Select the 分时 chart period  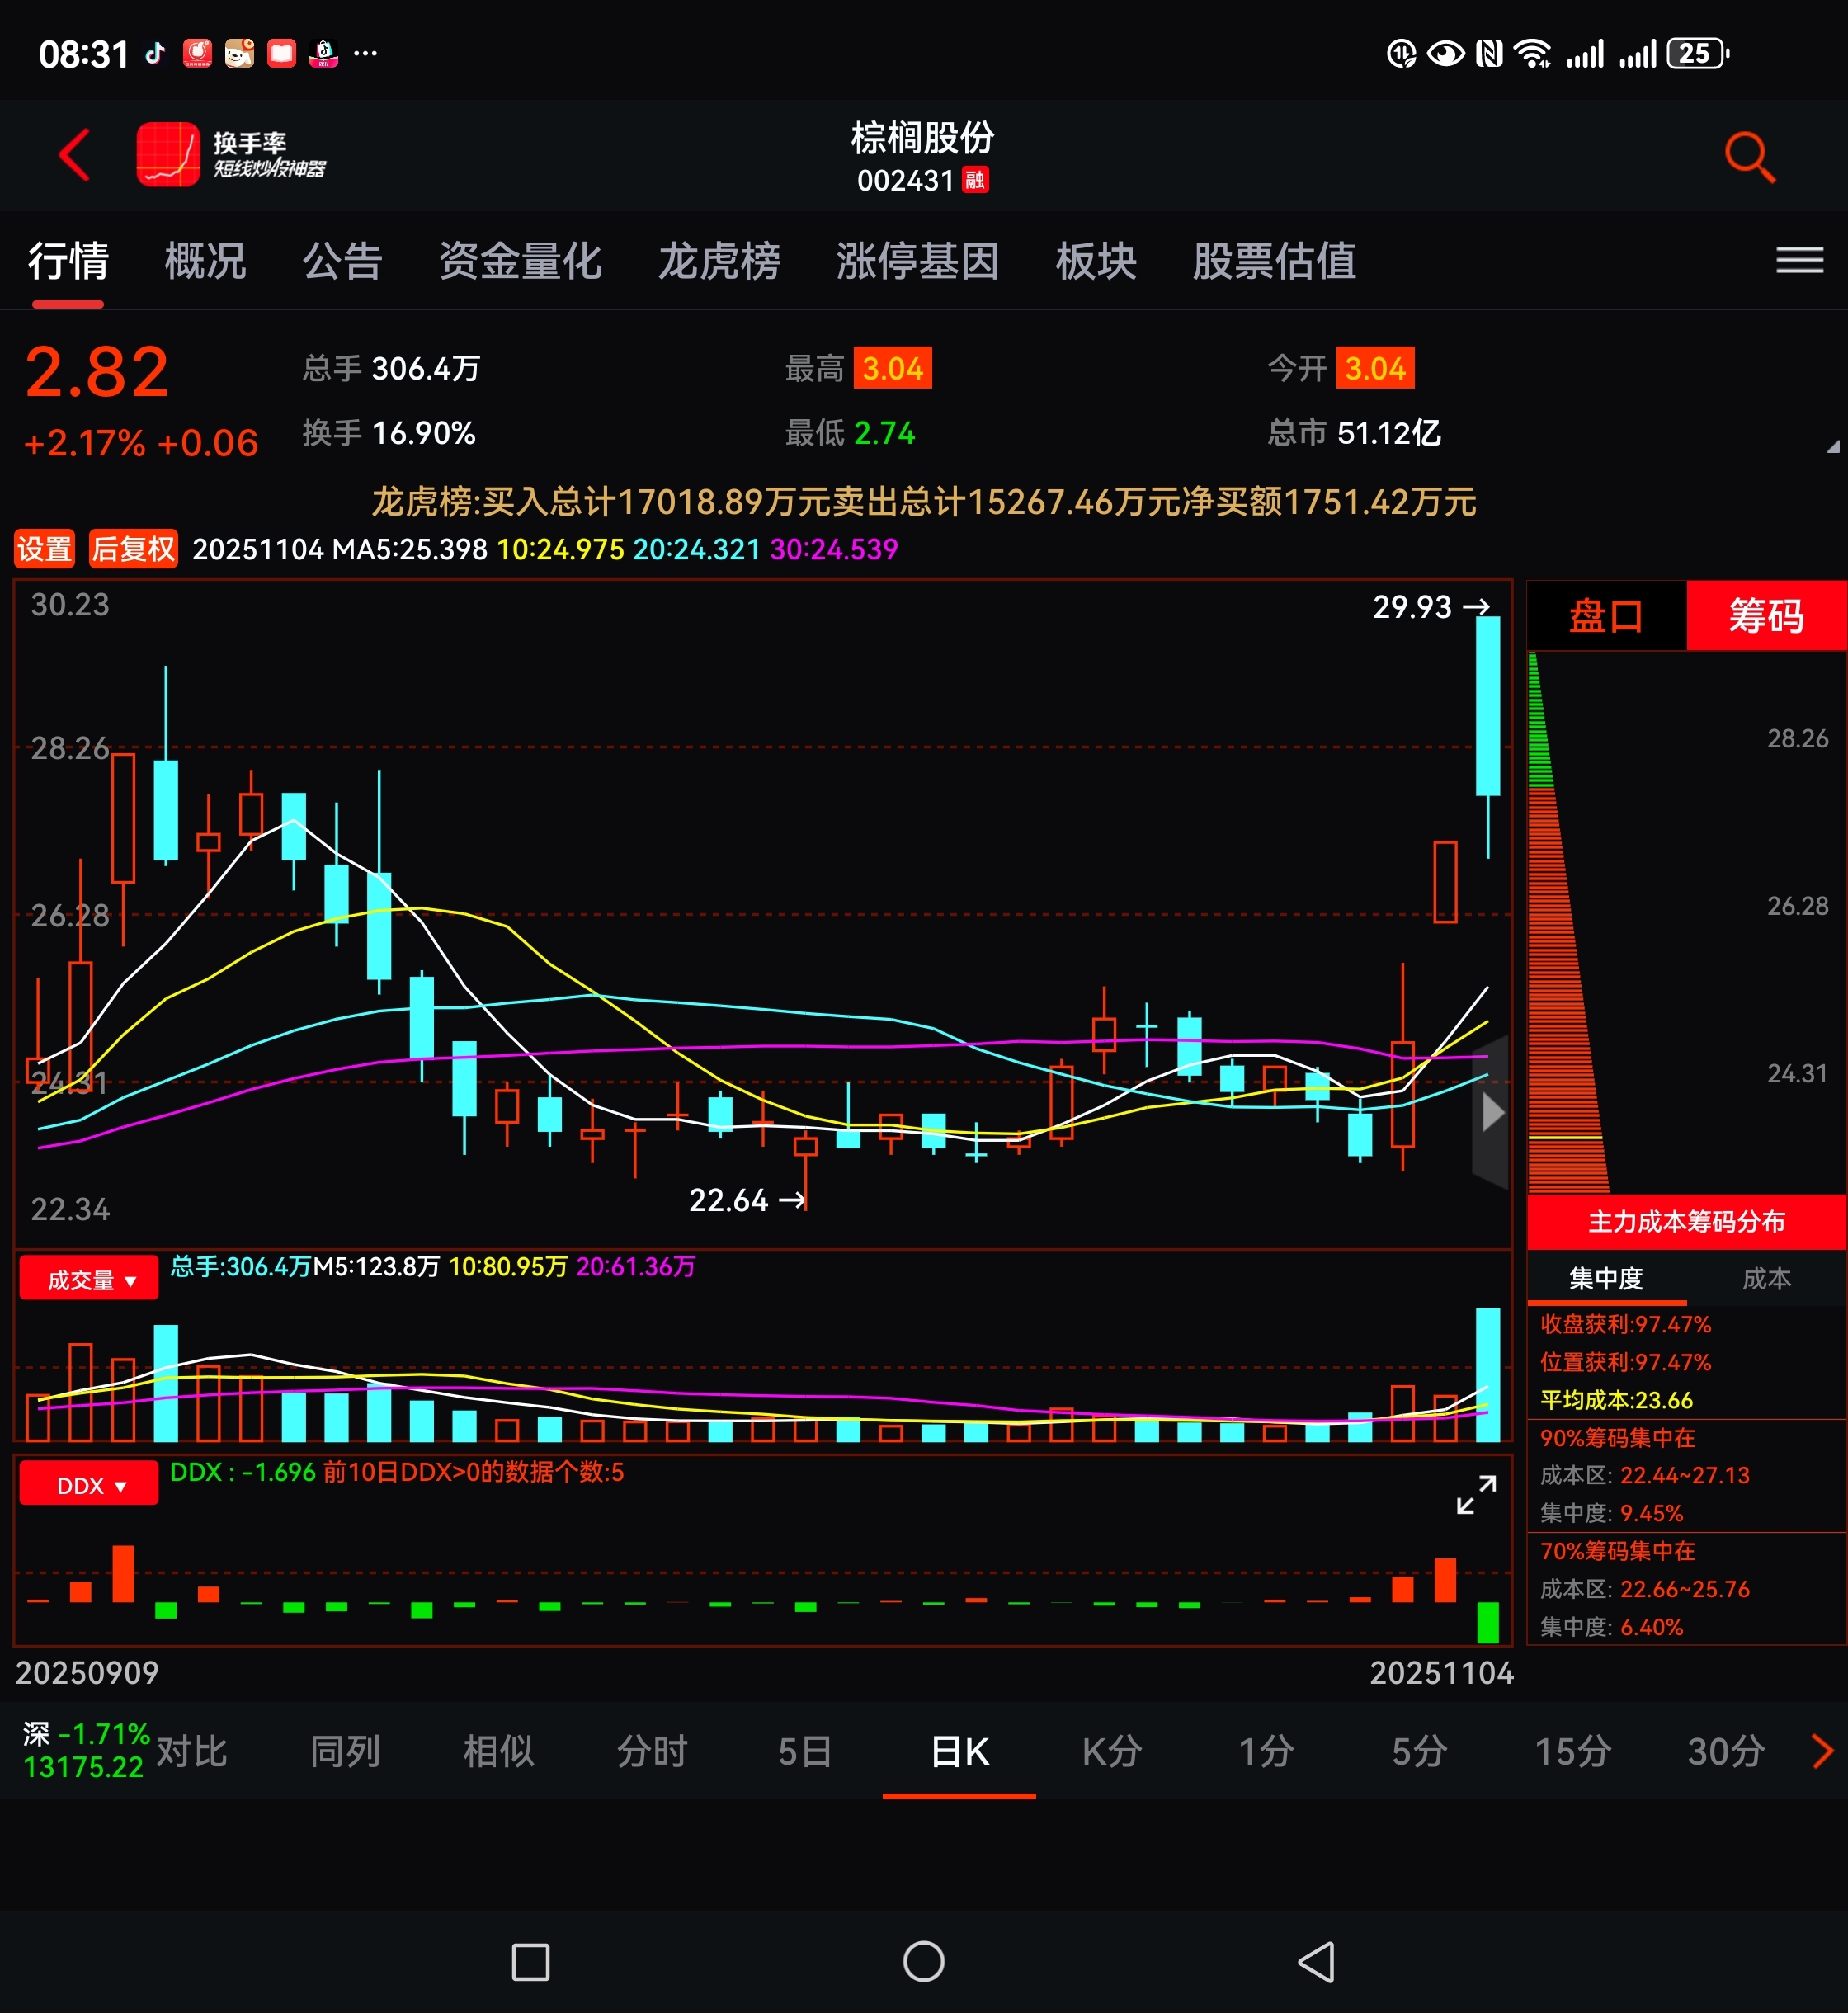tap(652, 1751)
